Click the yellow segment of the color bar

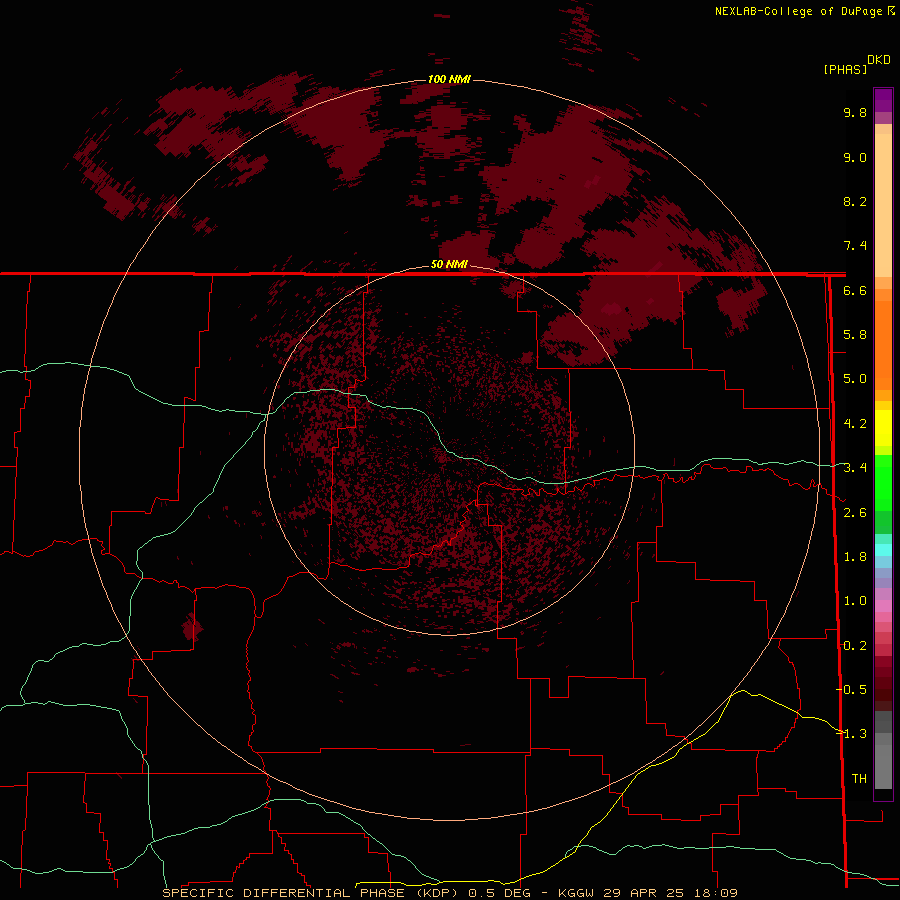click(883, 428)
